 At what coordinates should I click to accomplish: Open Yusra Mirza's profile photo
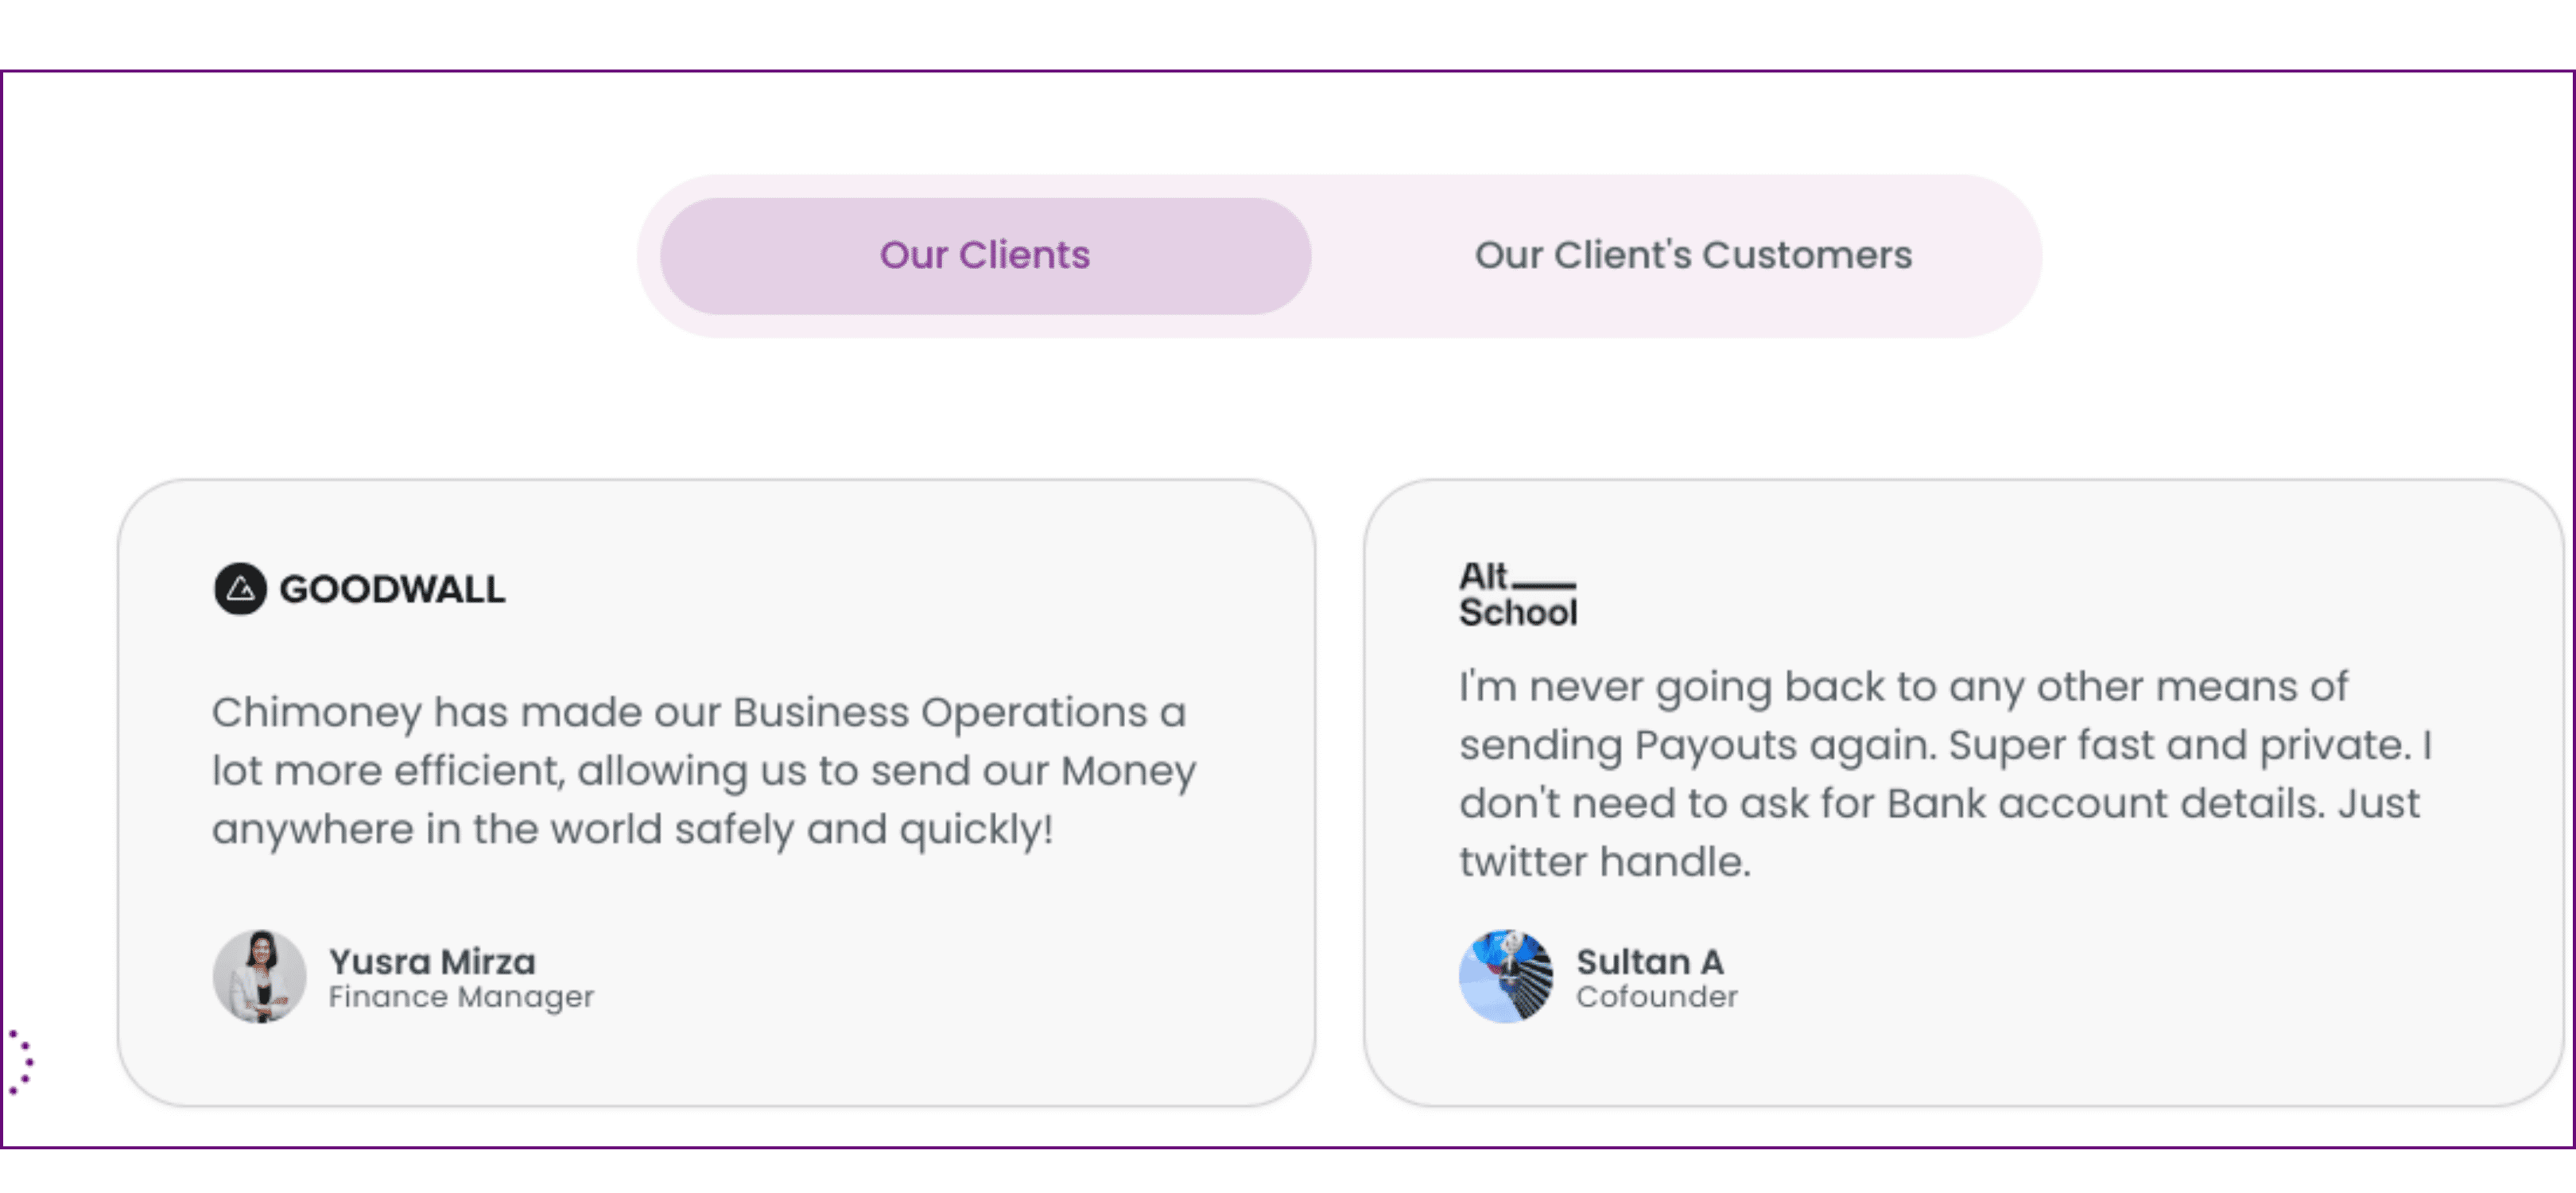[x=260, y=976]
